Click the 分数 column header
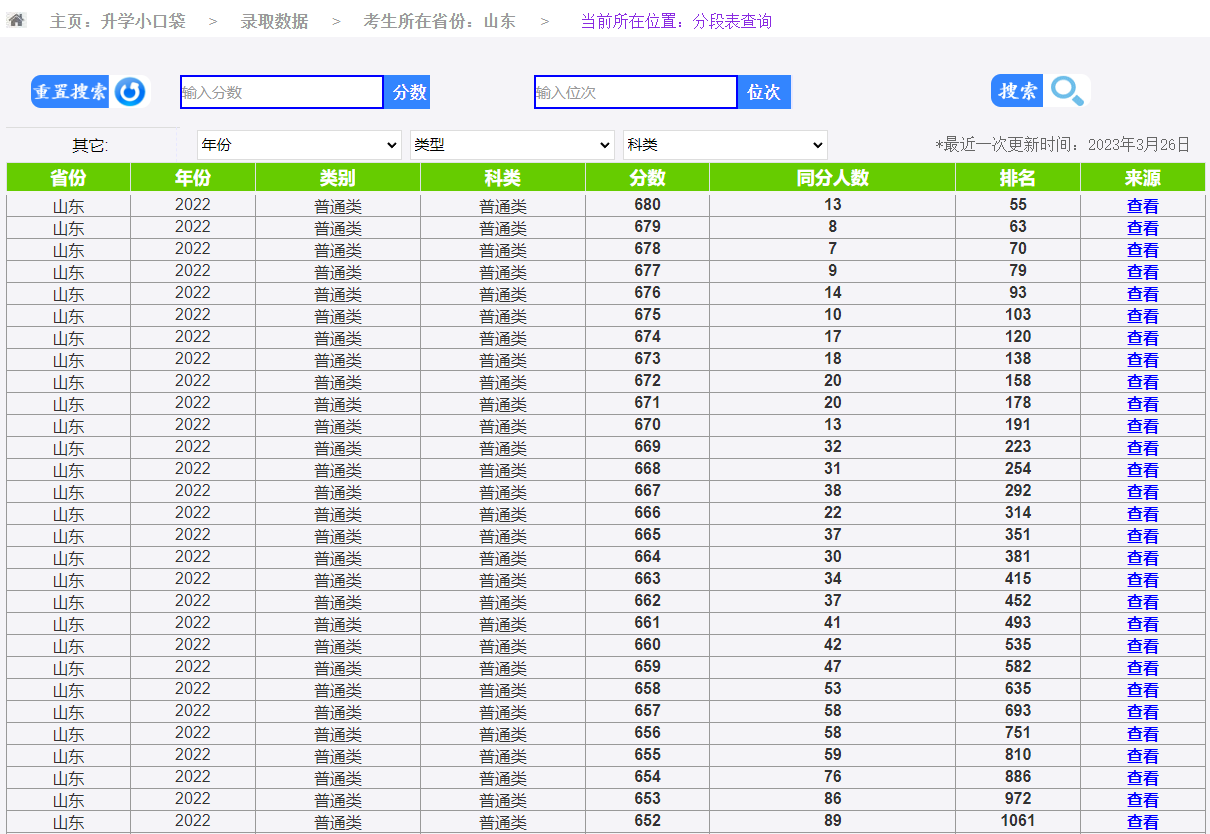1210x834 pixels. point(647,178)
